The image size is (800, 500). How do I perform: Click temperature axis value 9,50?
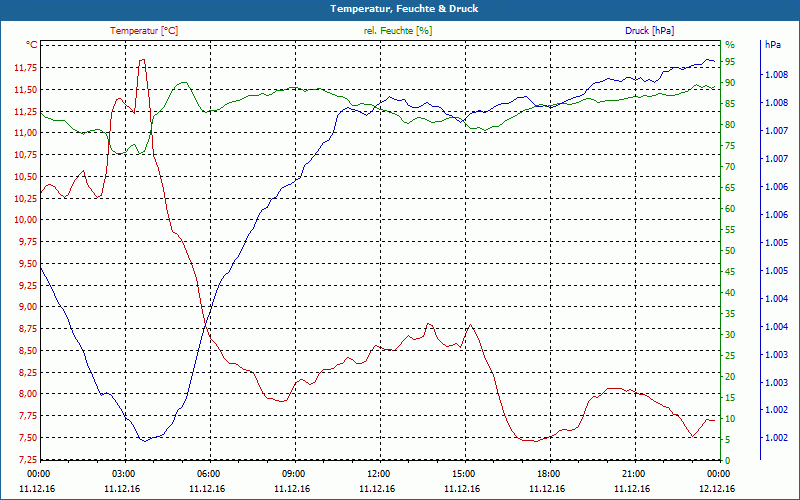click(x=28, y=264)
